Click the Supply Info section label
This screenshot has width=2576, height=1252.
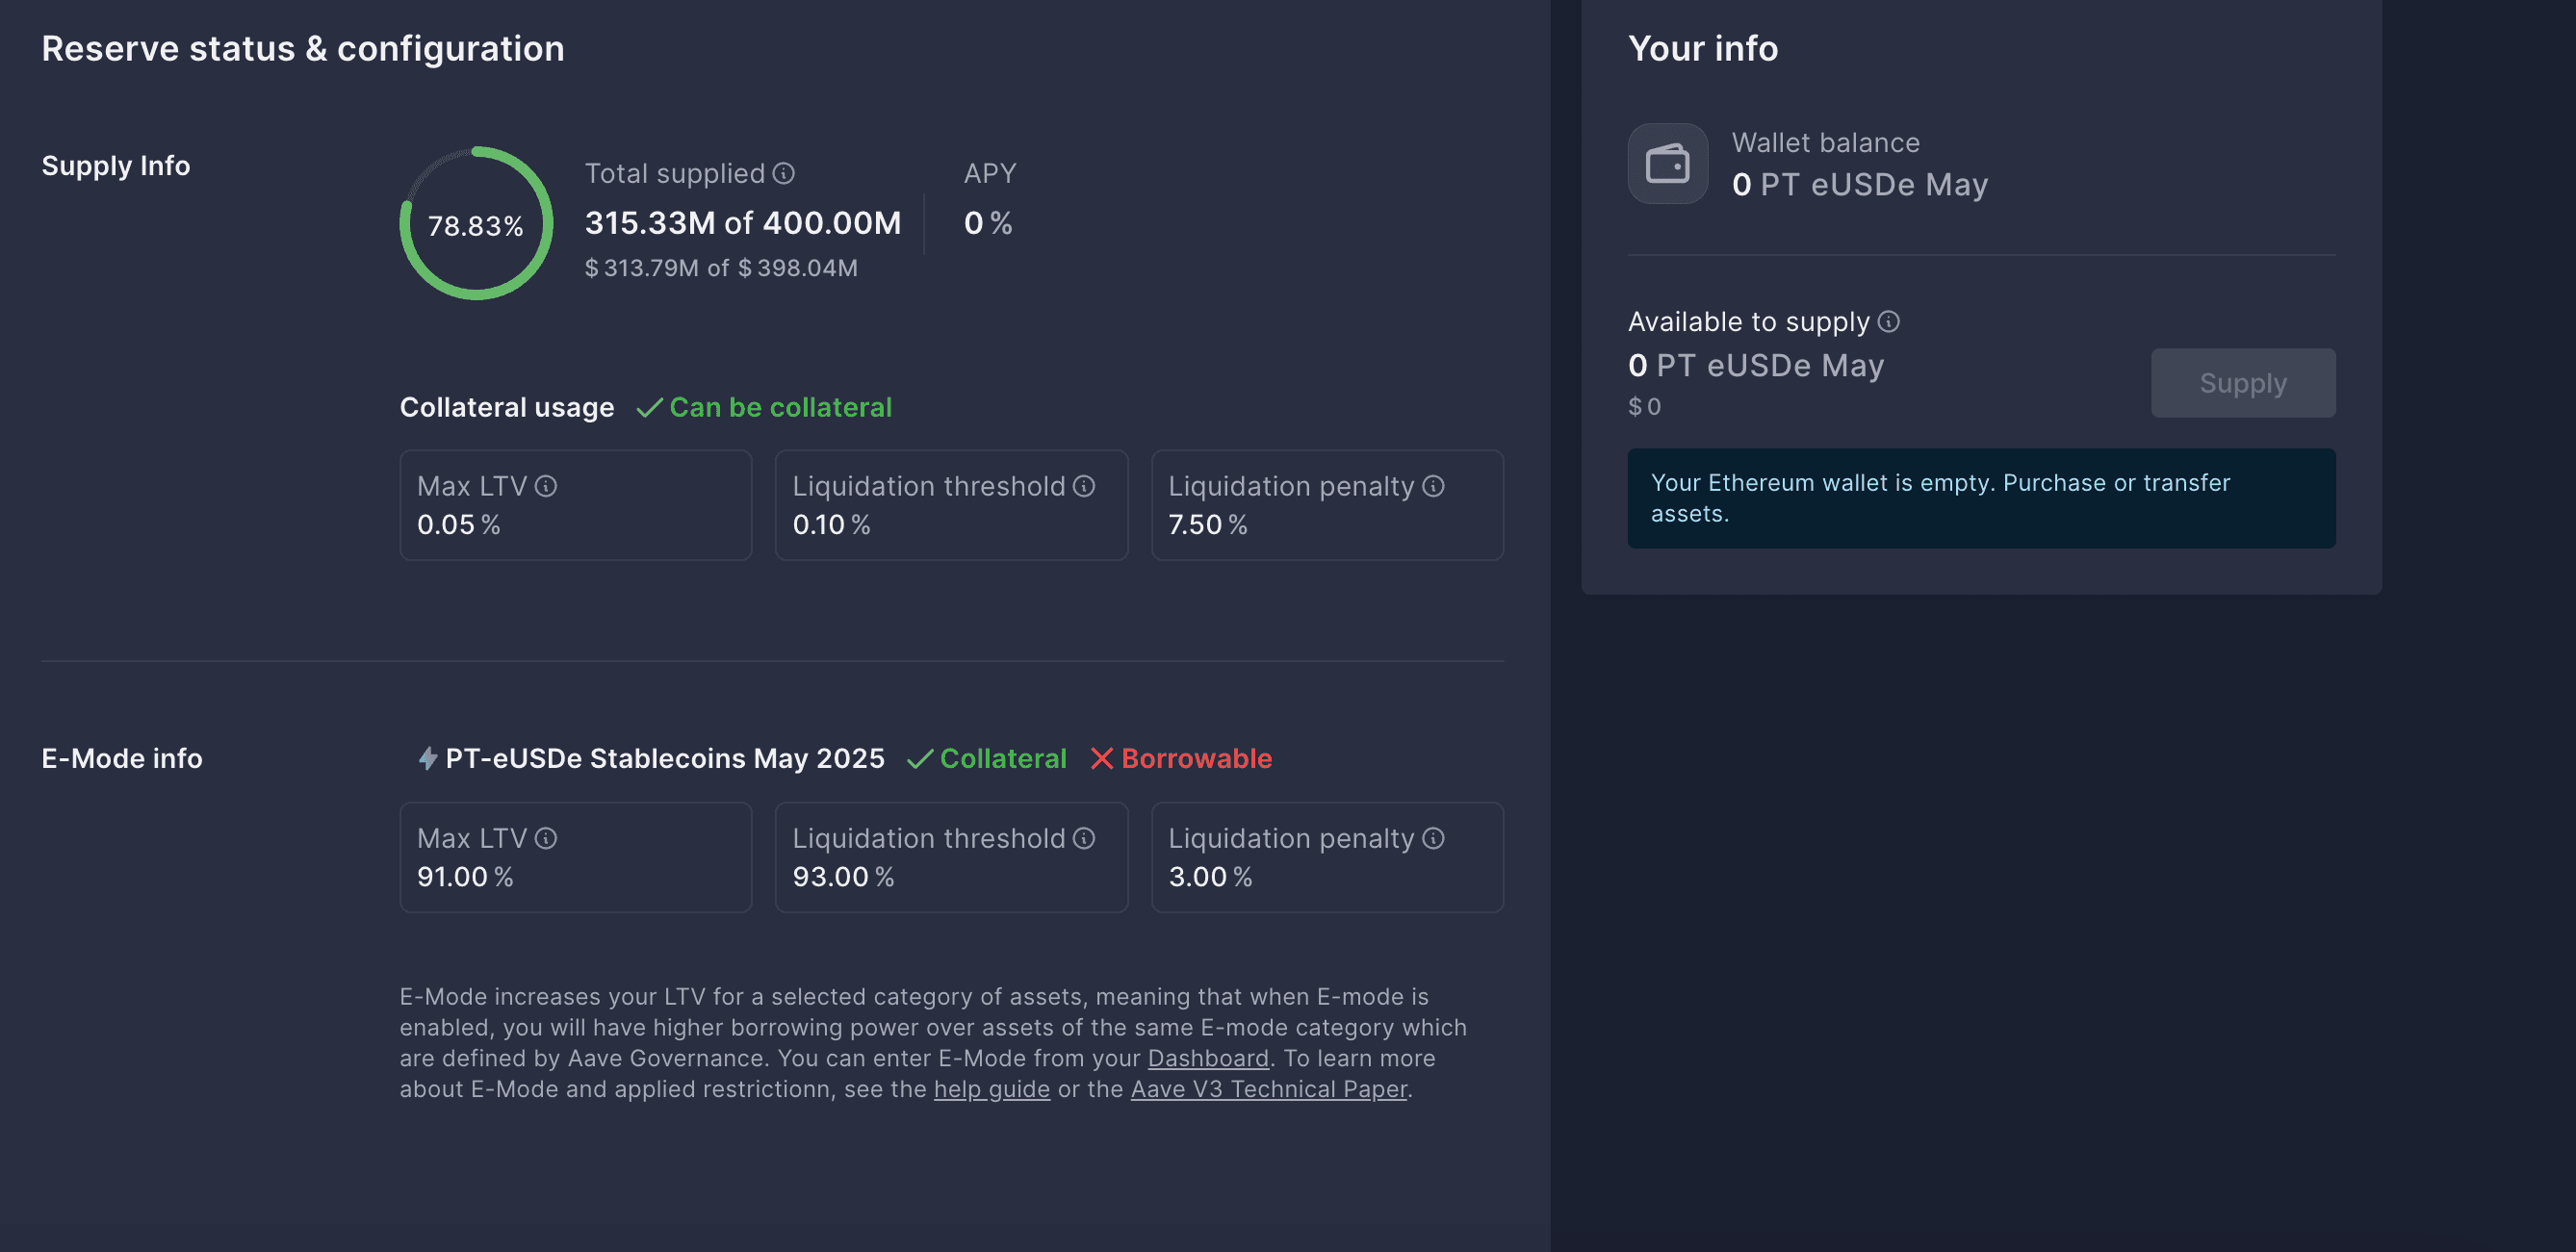116,165
